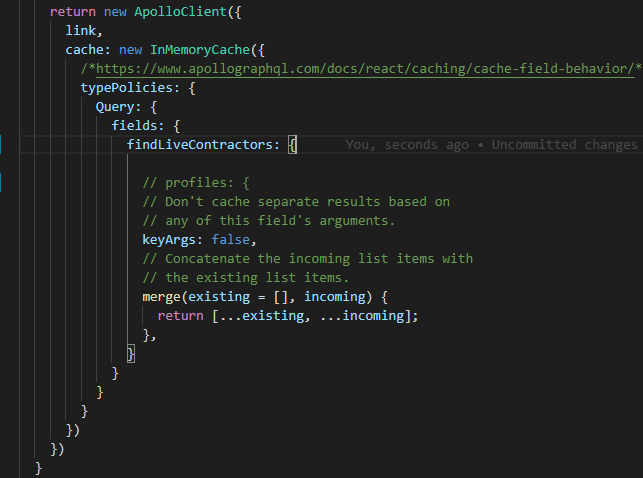
Task: Click the '// Concatenate the incoming list' comment
Action: click(308, 259)
